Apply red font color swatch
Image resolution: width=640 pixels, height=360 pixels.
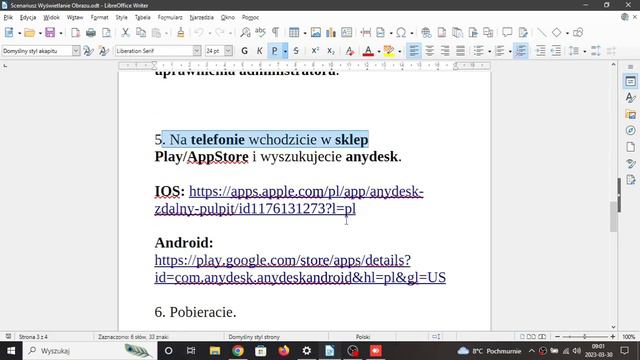[368, 51]
